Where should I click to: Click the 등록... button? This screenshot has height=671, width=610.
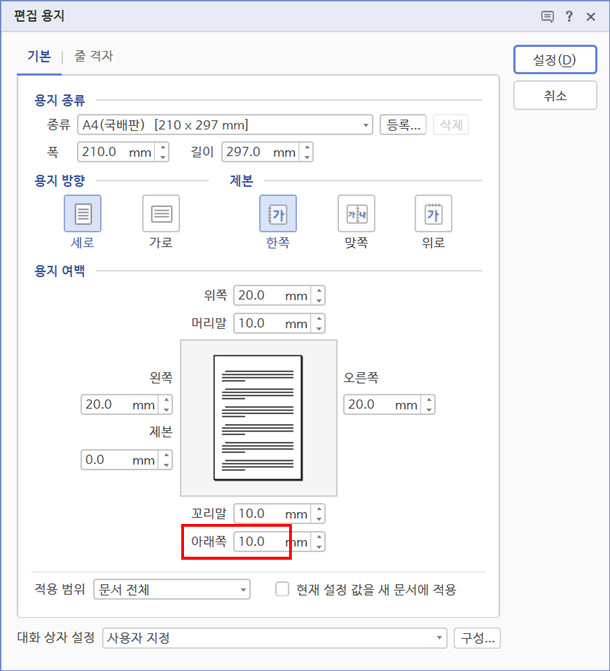(403, 125)
